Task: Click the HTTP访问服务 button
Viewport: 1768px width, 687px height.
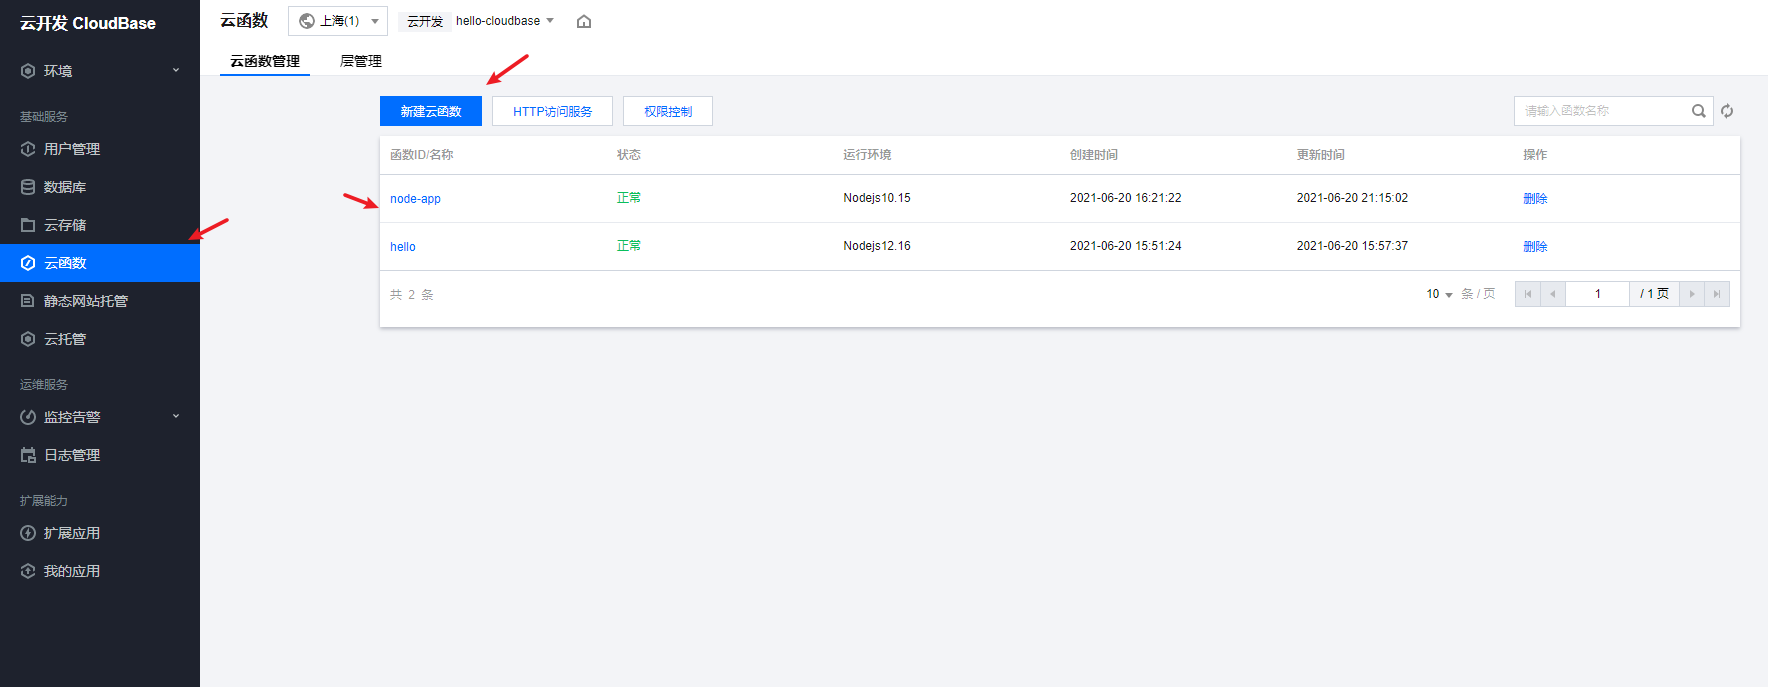Action: tap(552, 111)
